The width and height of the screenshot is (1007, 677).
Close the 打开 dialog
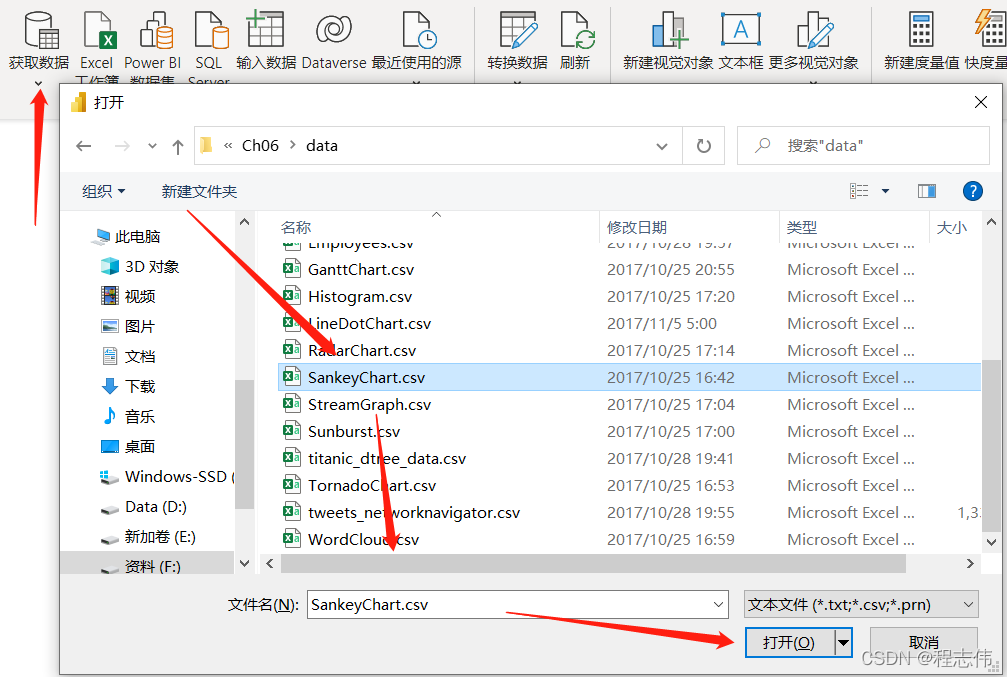point(981,102)
